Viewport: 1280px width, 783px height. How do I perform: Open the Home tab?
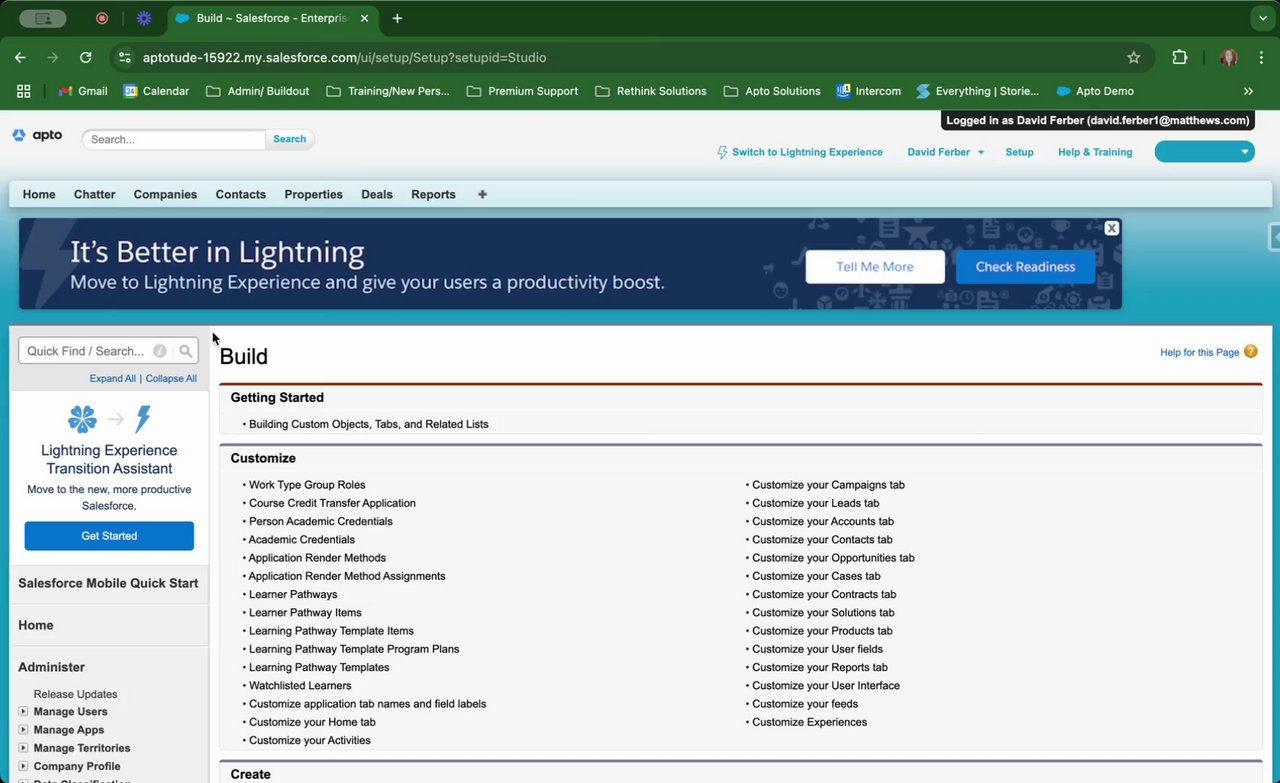[x=39, y=194]
